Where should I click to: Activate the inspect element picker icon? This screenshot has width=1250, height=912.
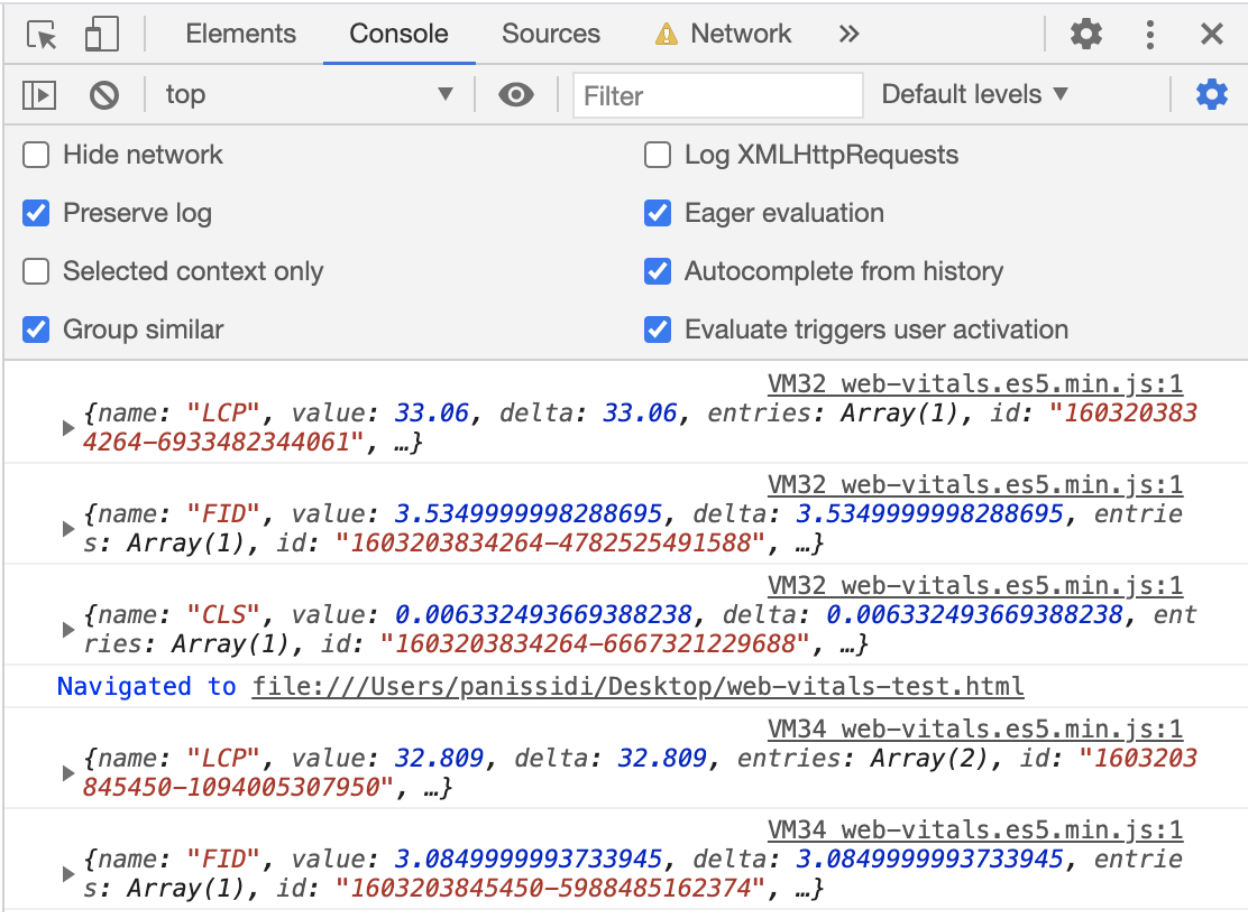42,35
